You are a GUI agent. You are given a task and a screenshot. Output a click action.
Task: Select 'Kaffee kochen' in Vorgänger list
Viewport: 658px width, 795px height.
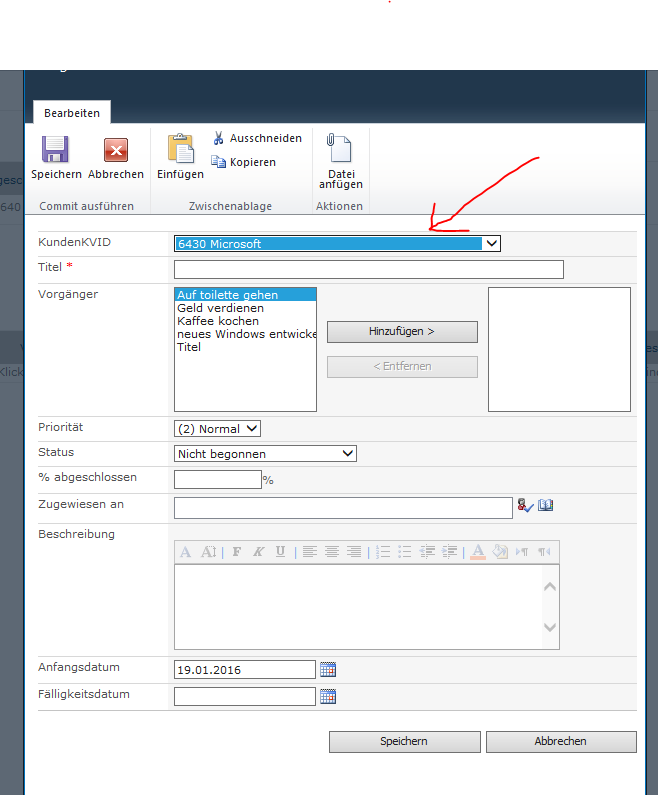pos(245,321)
